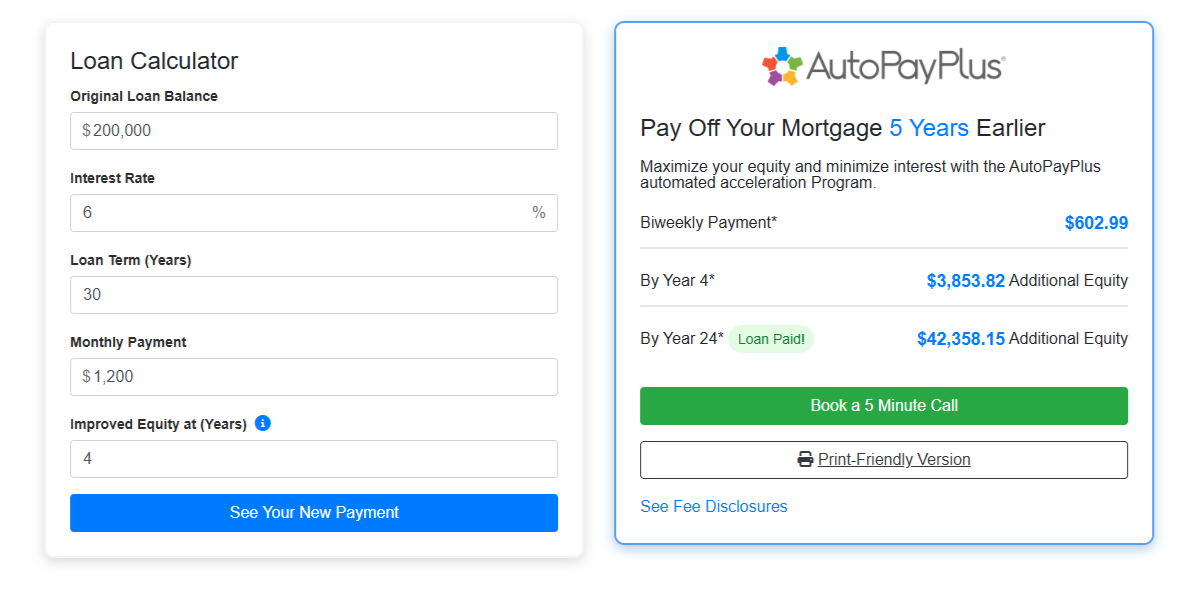The image size is (1190, 595).
Task: Click the dollar sign in Monthly Payment
Action: point(86,377)
